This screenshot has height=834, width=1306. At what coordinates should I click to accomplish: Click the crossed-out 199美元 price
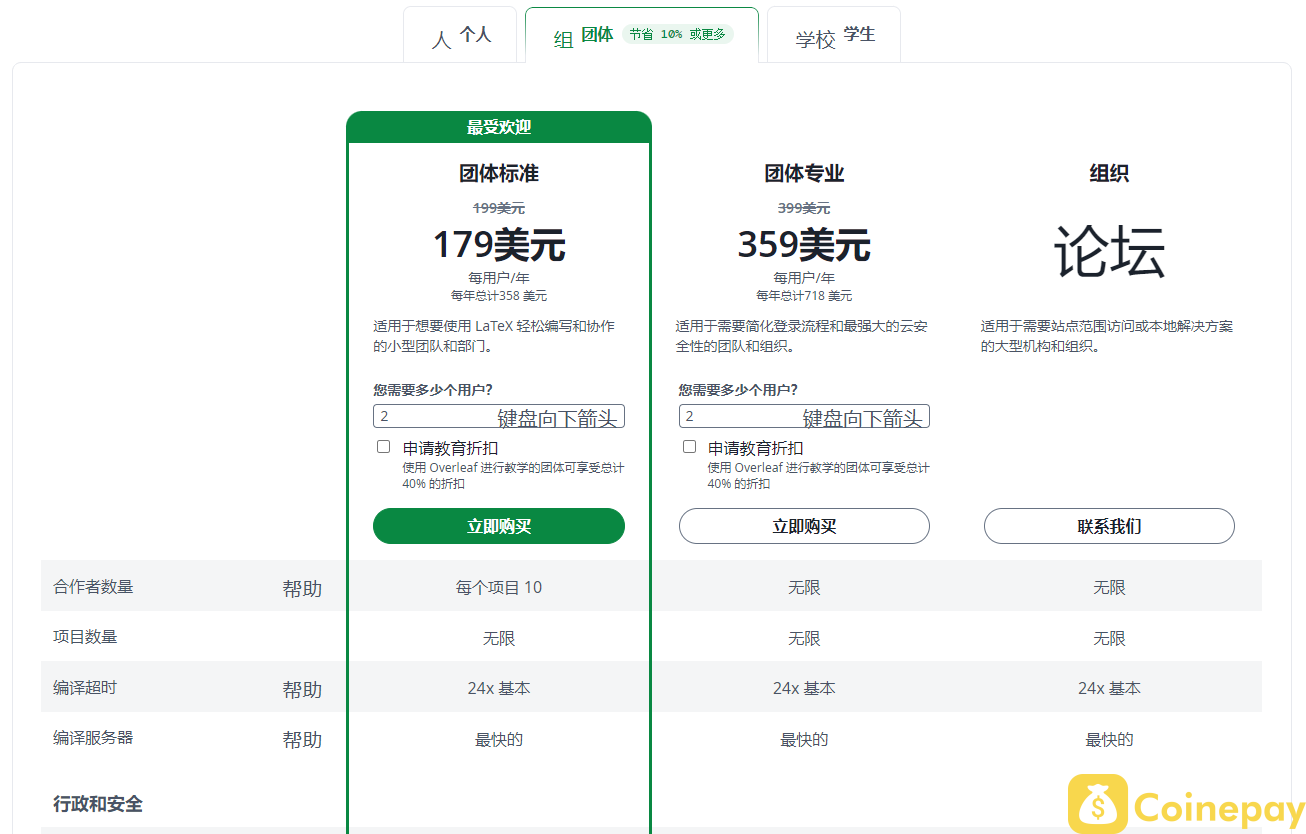(x=499, y=208)
